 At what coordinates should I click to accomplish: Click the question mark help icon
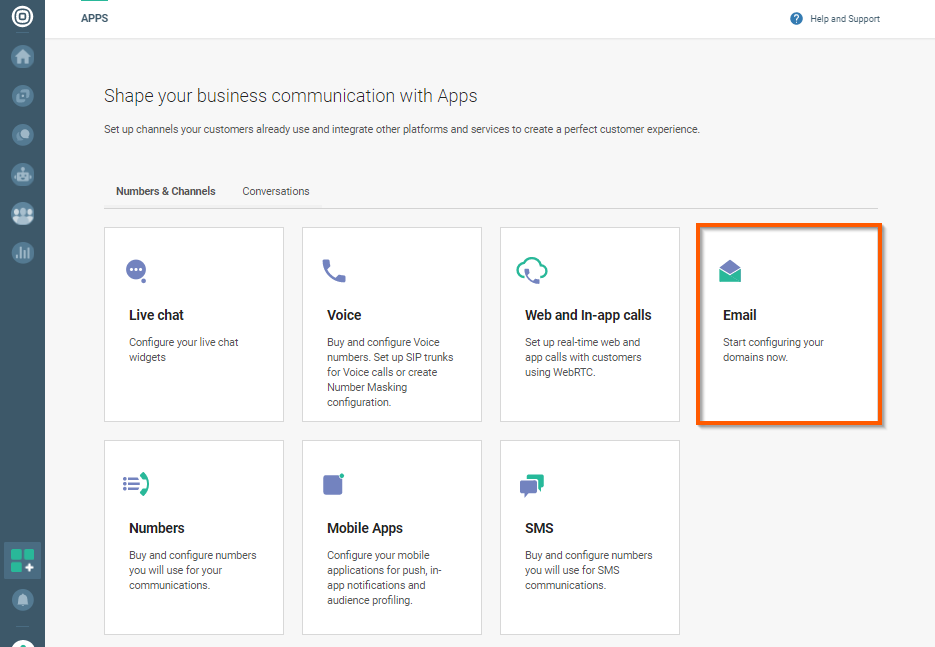(x=797, y=18)
